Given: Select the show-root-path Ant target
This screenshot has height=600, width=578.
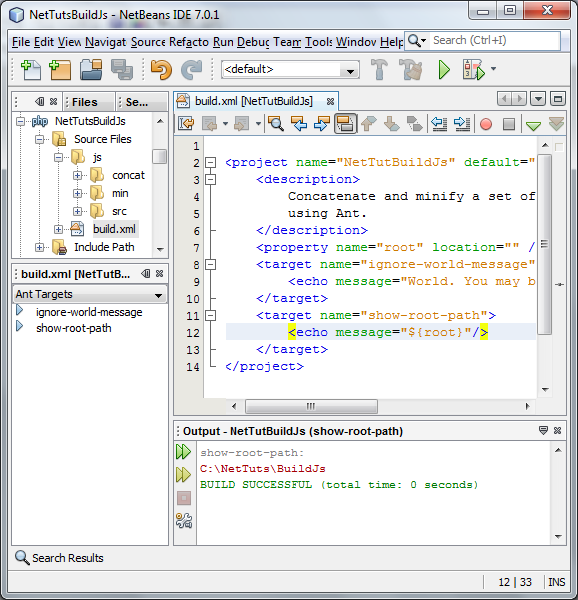Looking at the screenshot, I should [74, 328].
